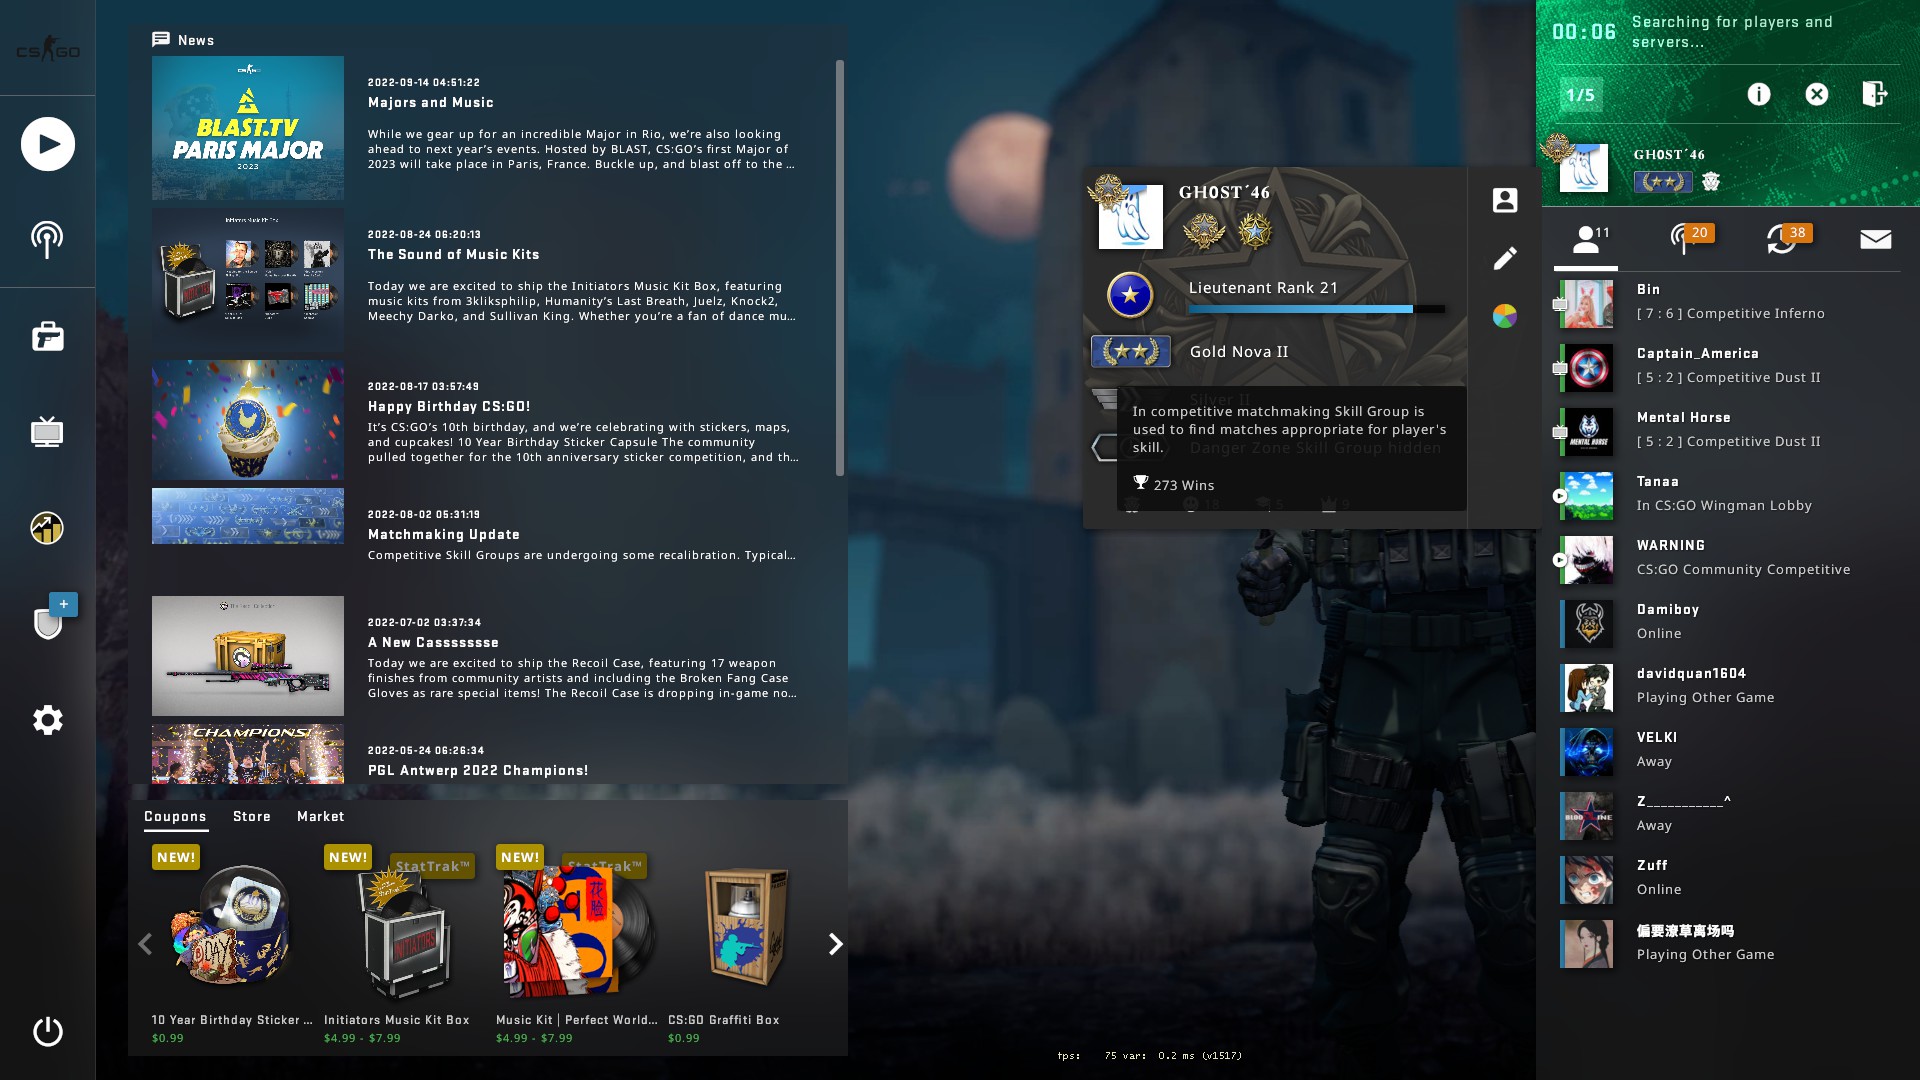Open the stats chart sidebar icon
Screen dimensions: 1920x1080
(x=47, y=528)
